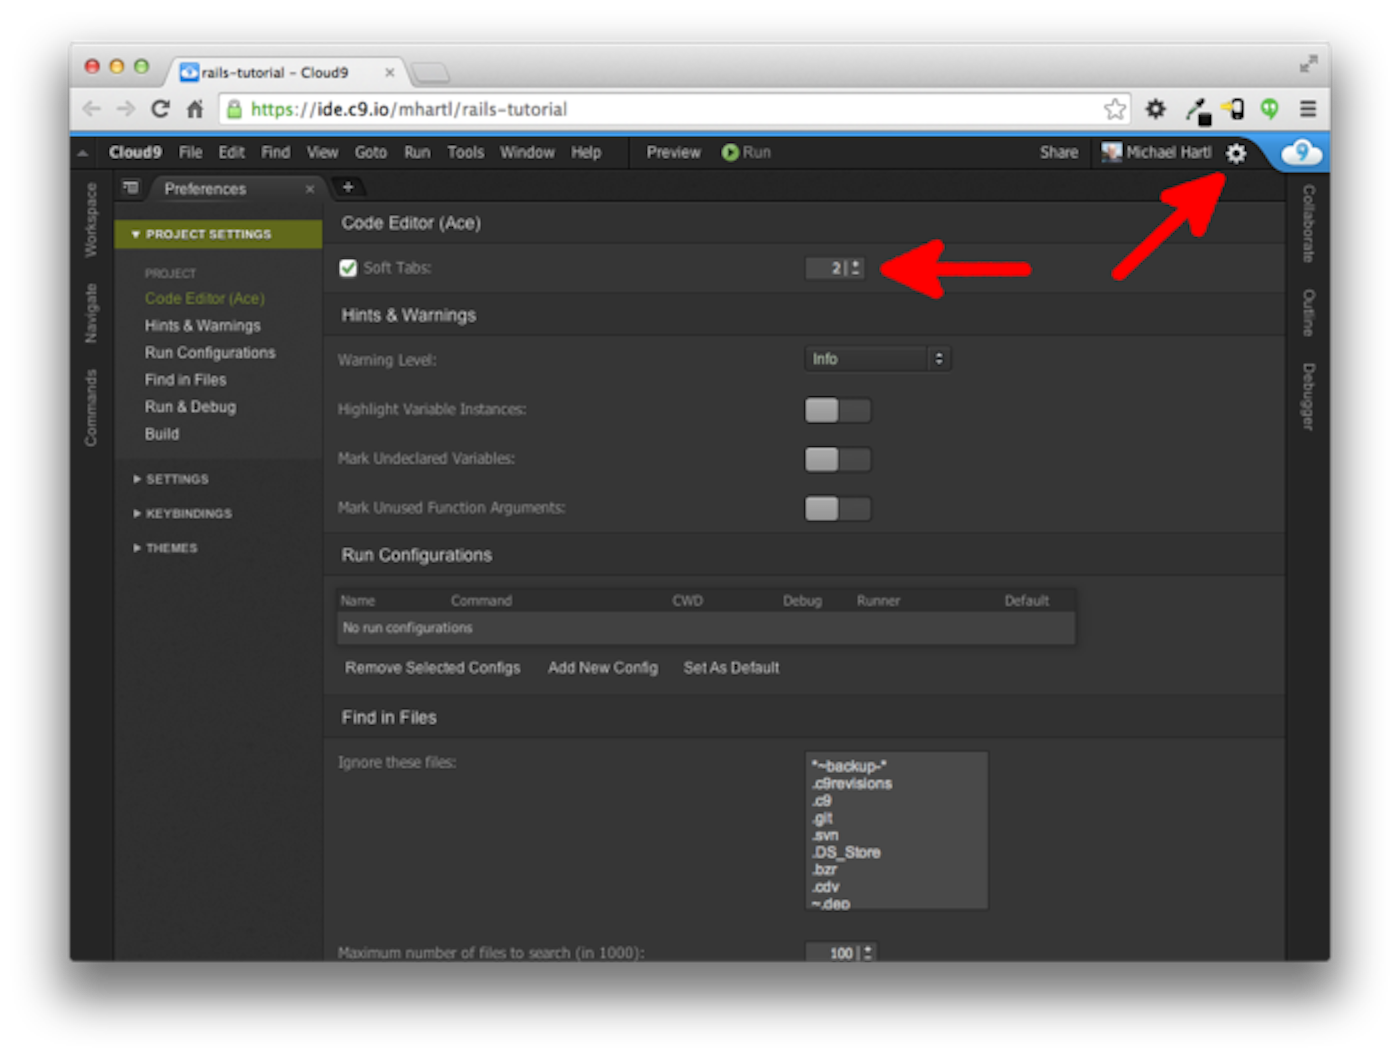Expand the Keybindings section
The image size is (1400, 1058).
[182, 513]
